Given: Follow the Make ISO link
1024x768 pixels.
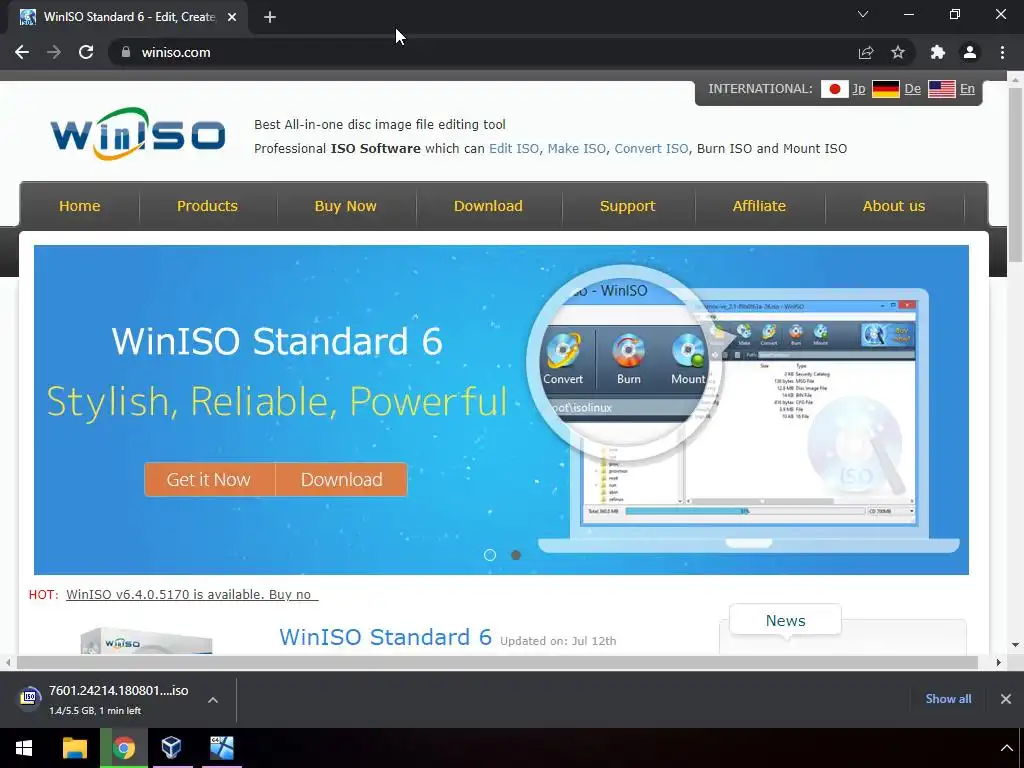Looking at the screenshot, I should point(577,148).
